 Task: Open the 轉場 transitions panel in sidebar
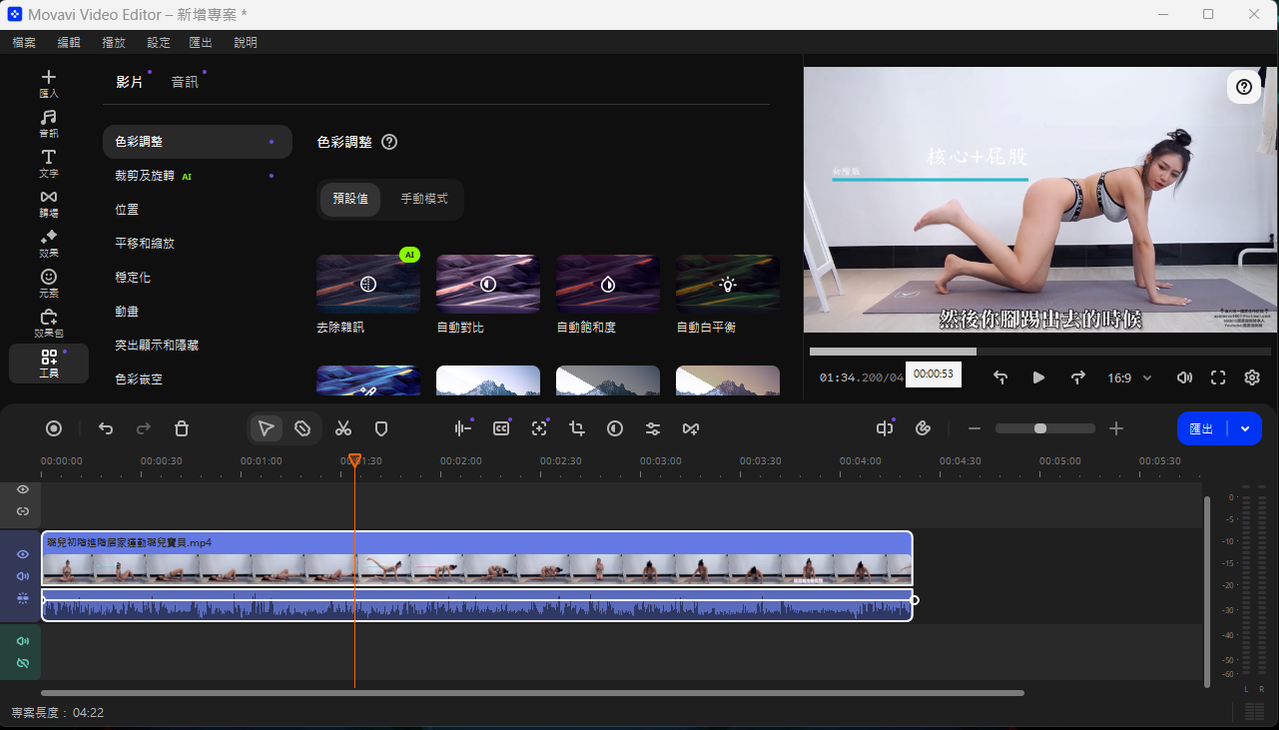(x=48, y=203)
